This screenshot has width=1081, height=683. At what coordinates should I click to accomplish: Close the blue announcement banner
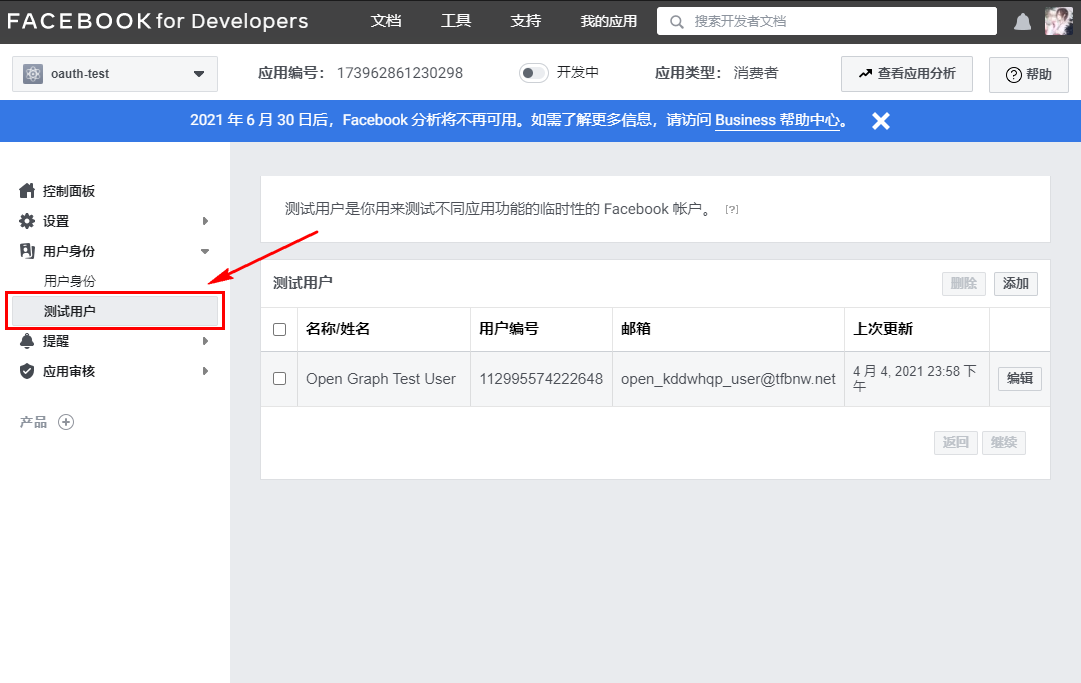(880, 121)
